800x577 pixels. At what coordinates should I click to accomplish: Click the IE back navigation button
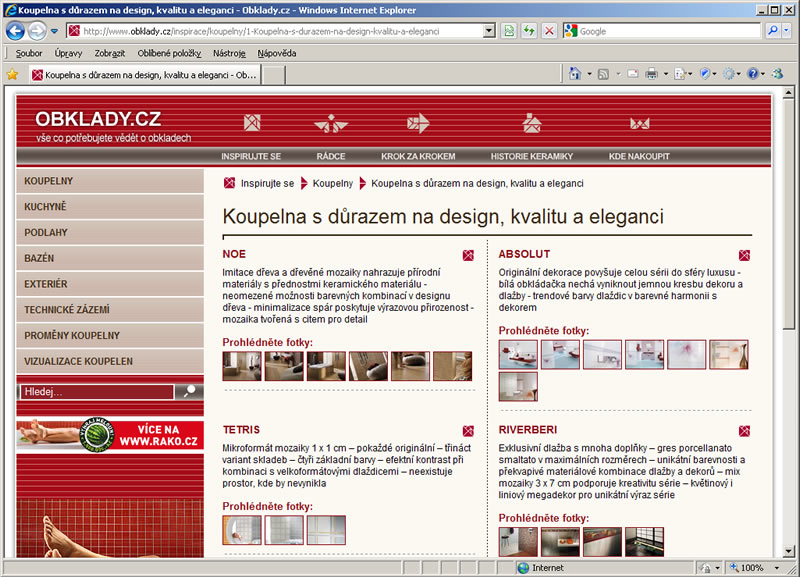[x=16, y=31]
